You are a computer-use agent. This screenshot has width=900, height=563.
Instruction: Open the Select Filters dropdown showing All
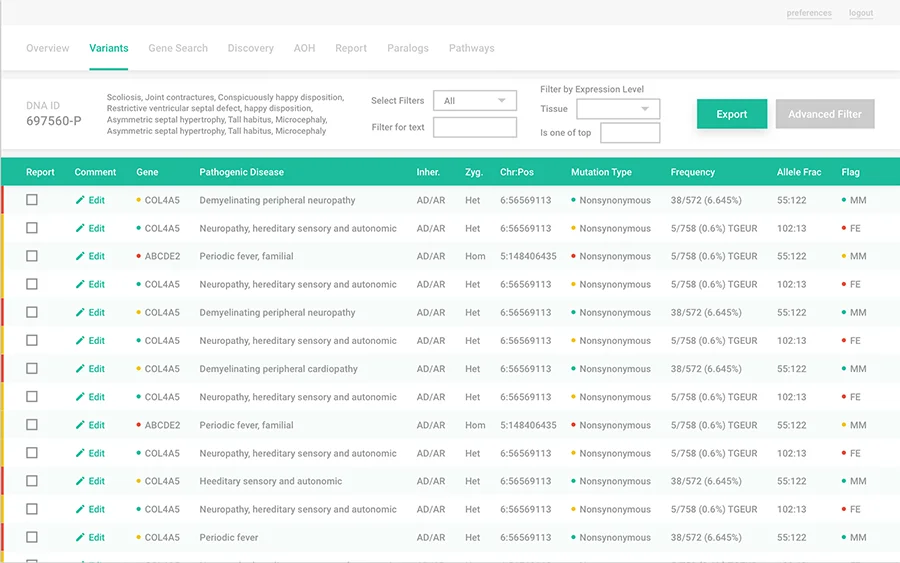(475, 100)
